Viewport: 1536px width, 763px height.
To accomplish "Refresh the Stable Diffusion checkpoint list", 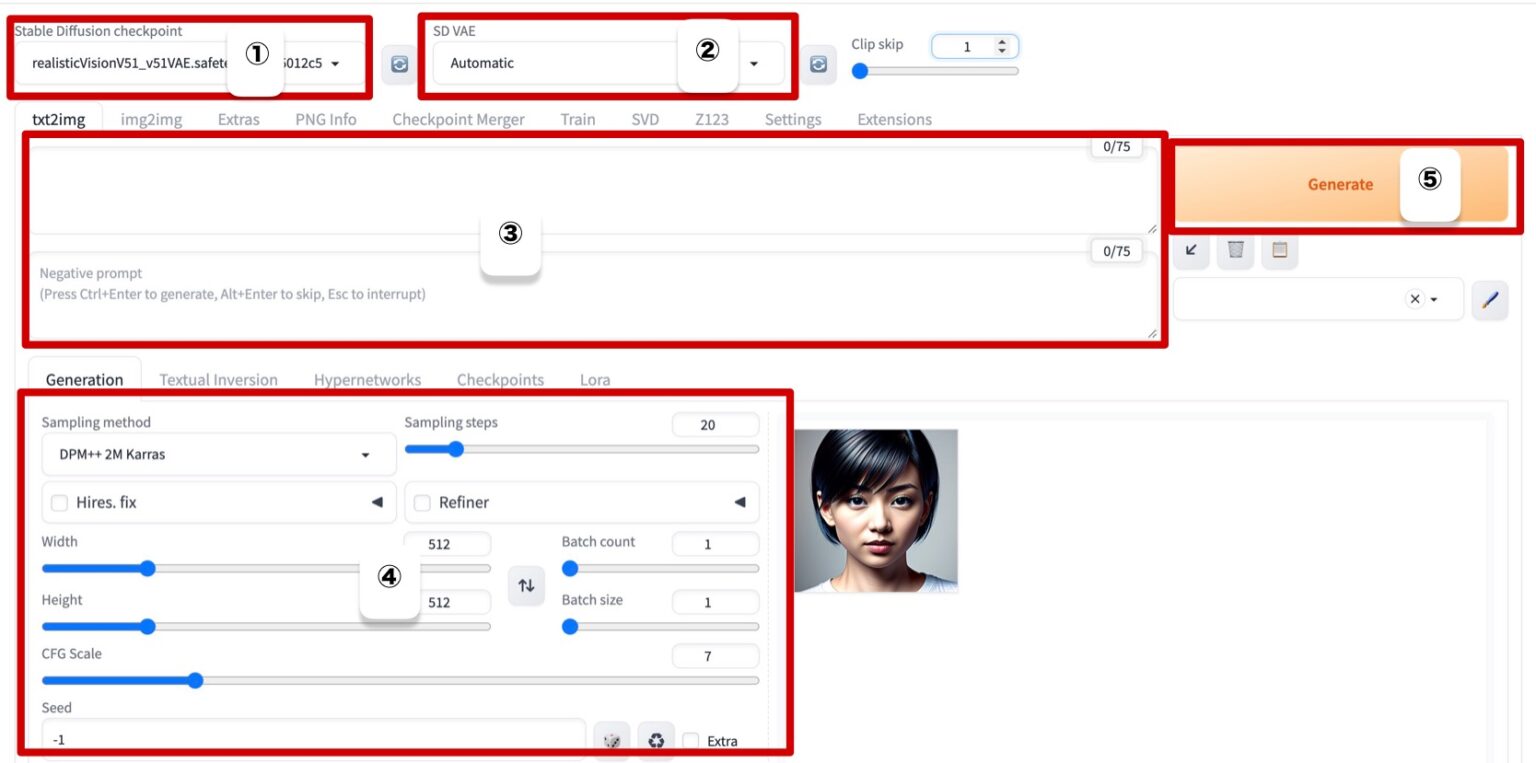I will point(399,64).
